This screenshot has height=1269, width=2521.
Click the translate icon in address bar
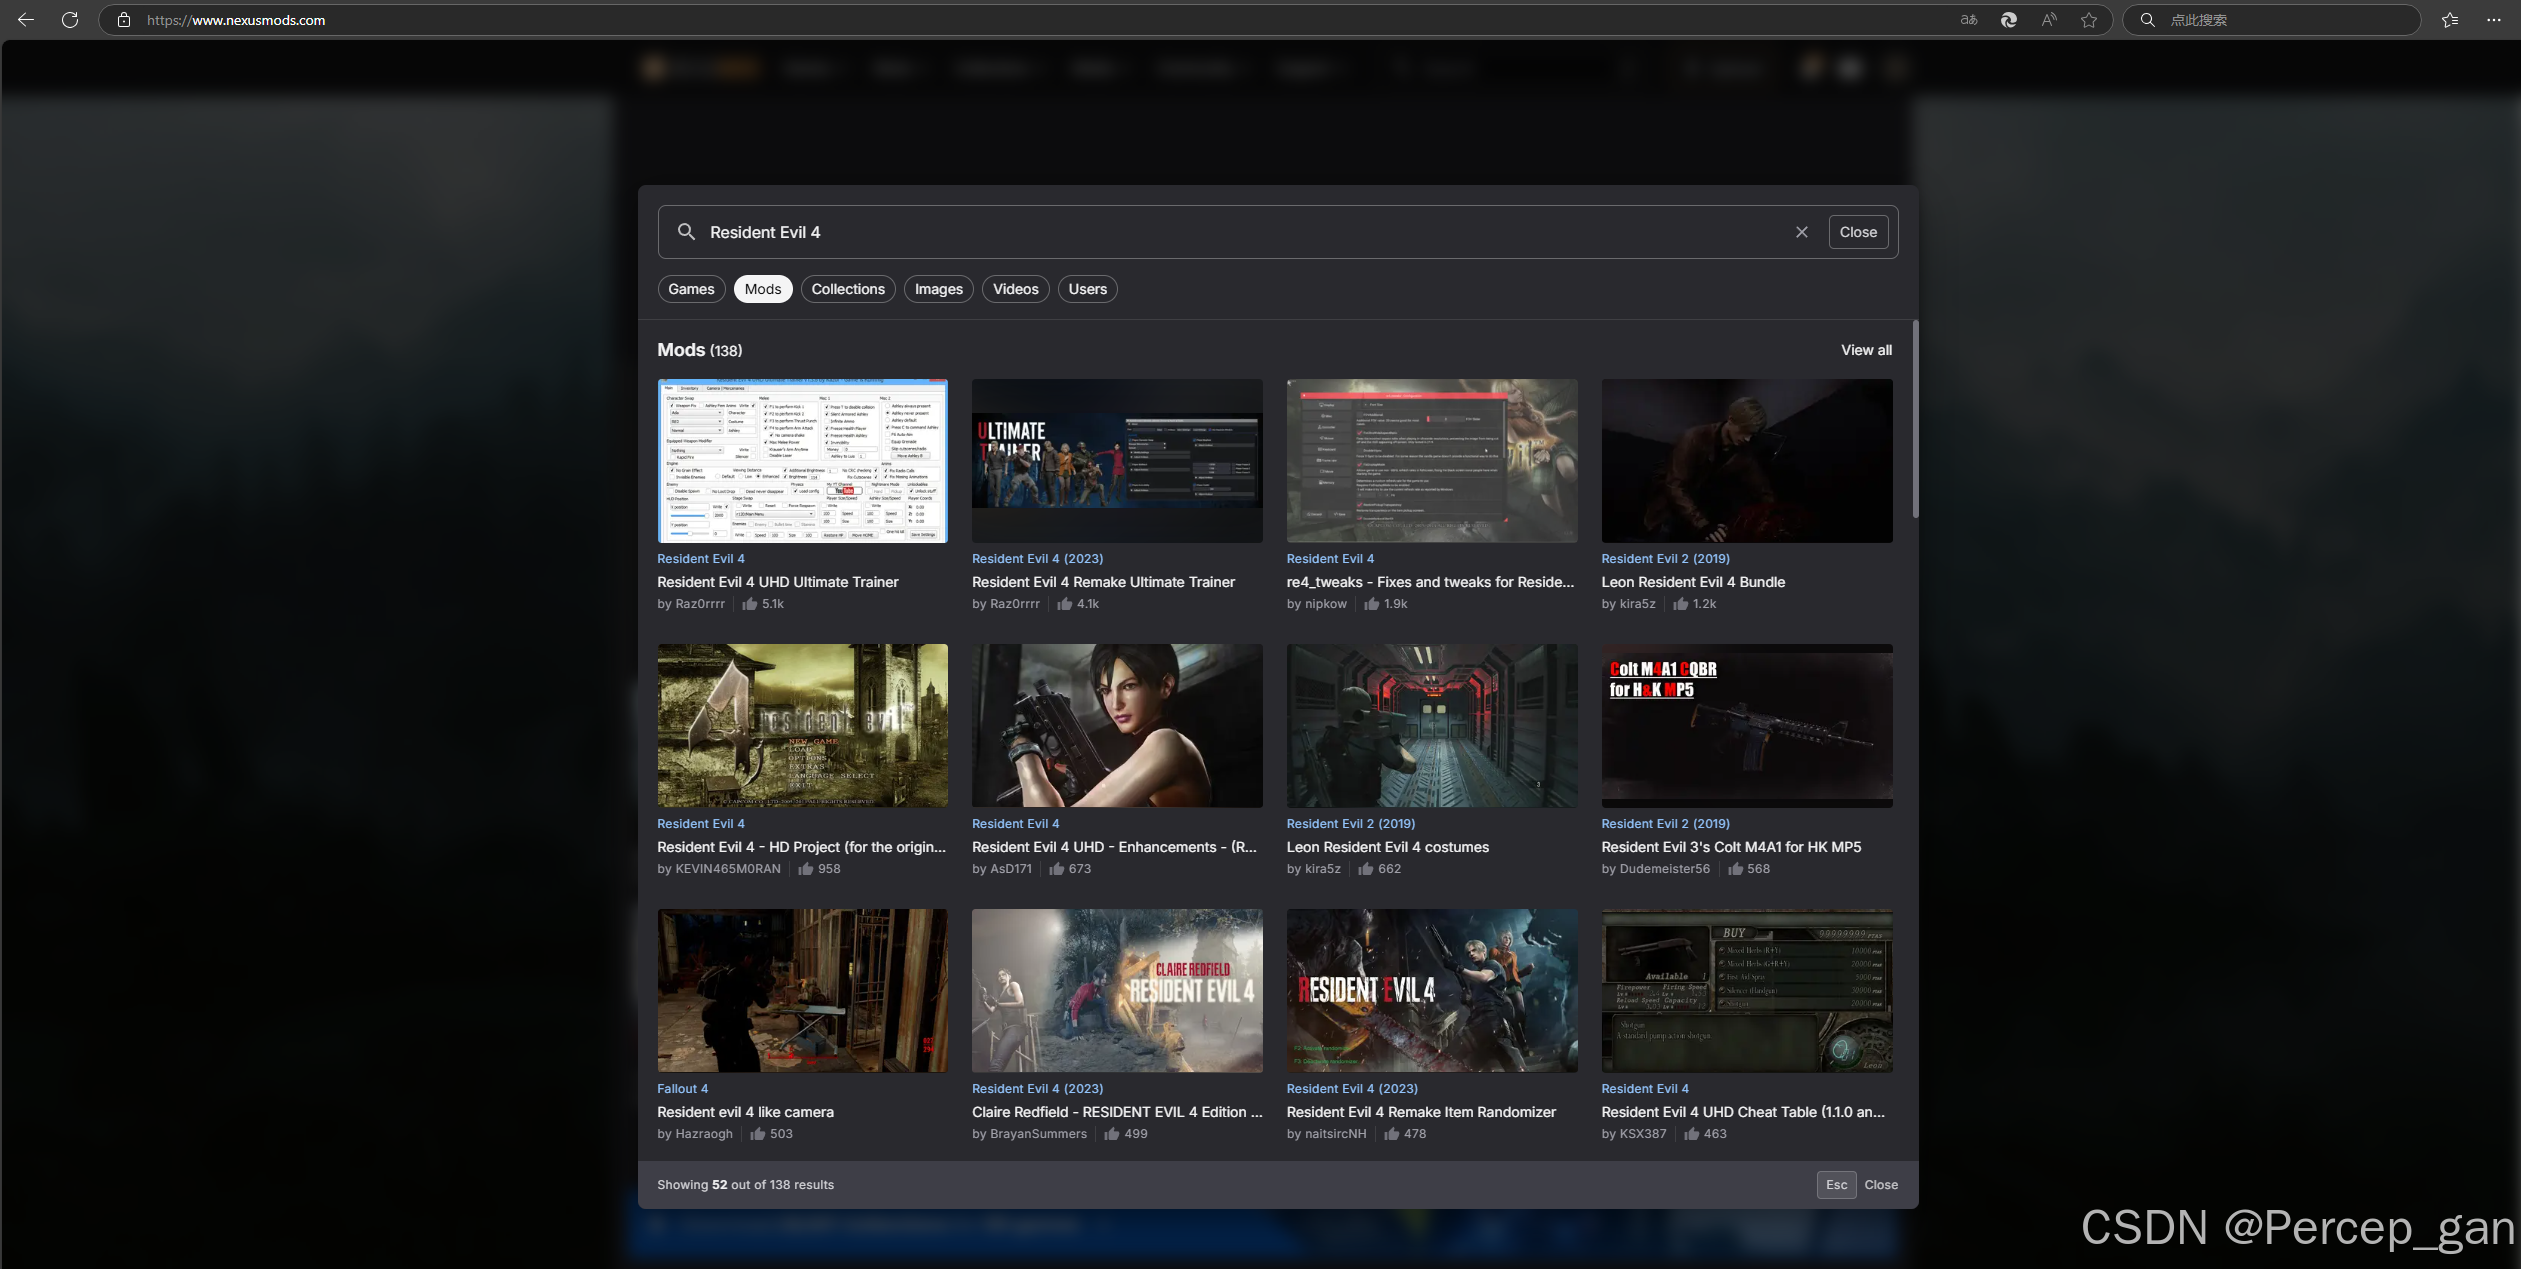pos(1969,20)
